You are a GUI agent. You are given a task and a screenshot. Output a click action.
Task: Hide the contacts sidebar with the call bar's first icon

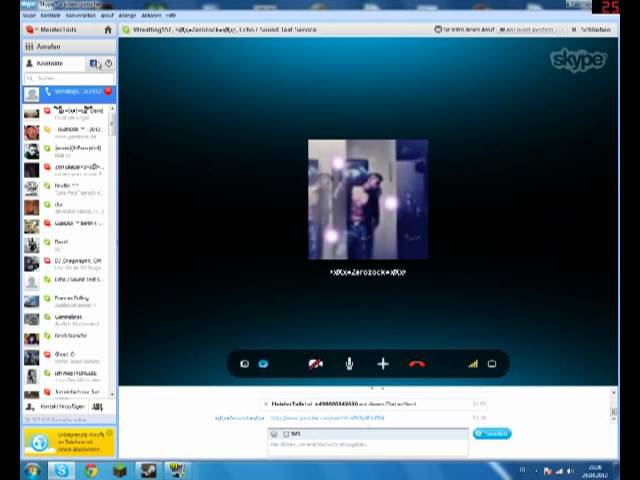pyautogui.click(x=244, y=364)
